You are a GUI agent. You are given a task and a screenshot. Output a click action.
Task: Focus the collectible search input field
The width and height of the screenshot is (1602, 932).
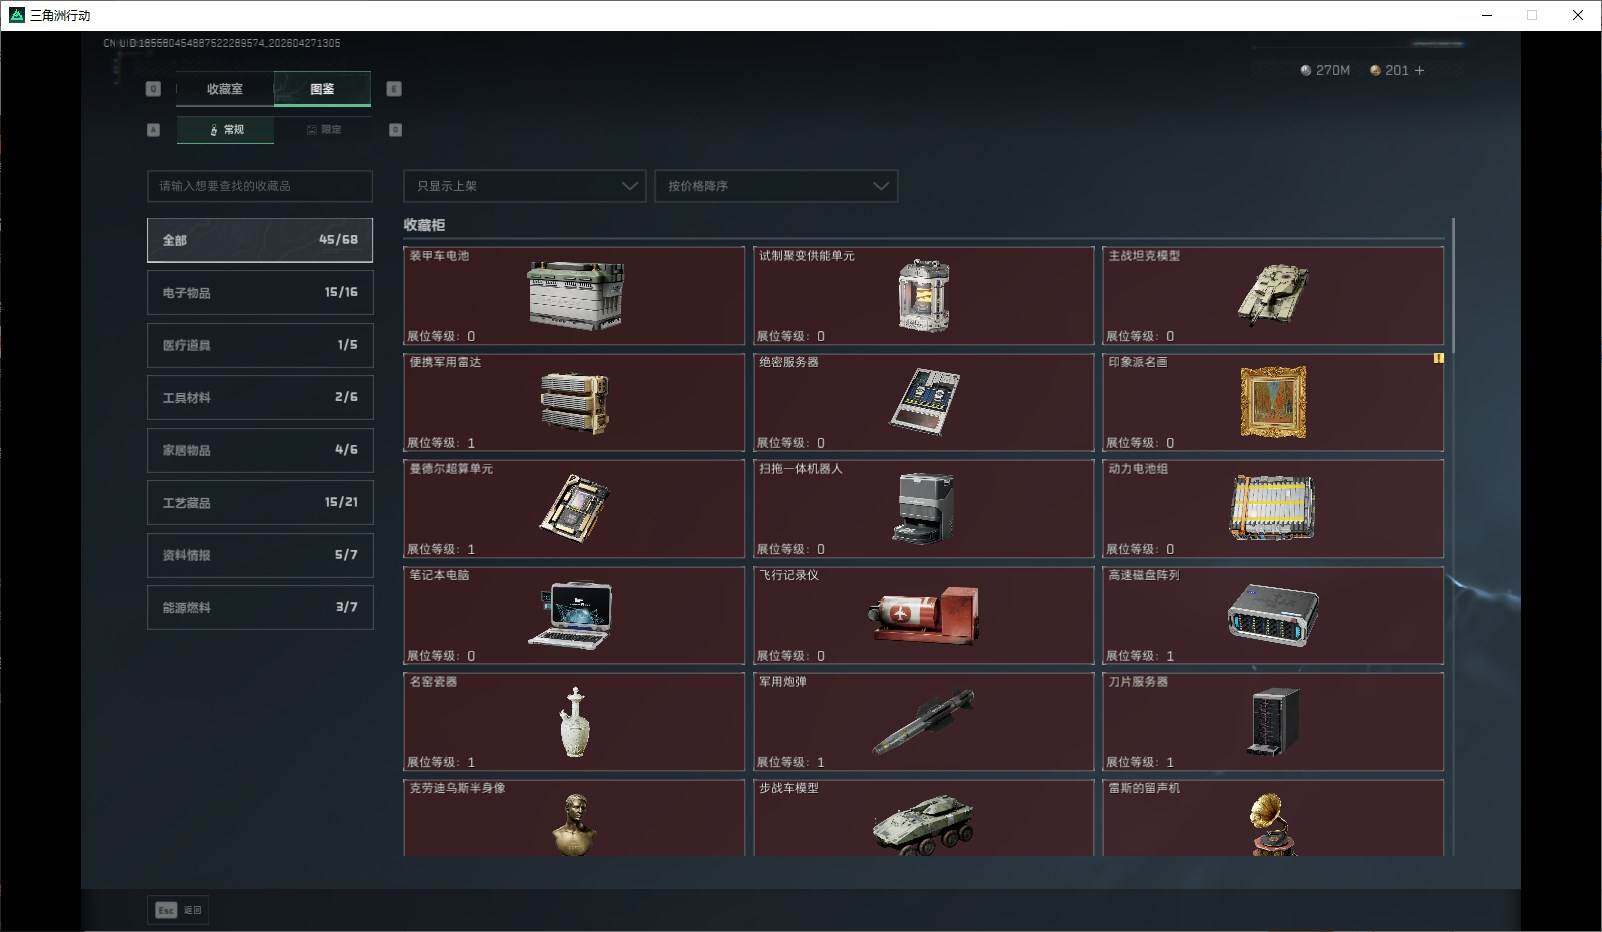tap(260, 186)
